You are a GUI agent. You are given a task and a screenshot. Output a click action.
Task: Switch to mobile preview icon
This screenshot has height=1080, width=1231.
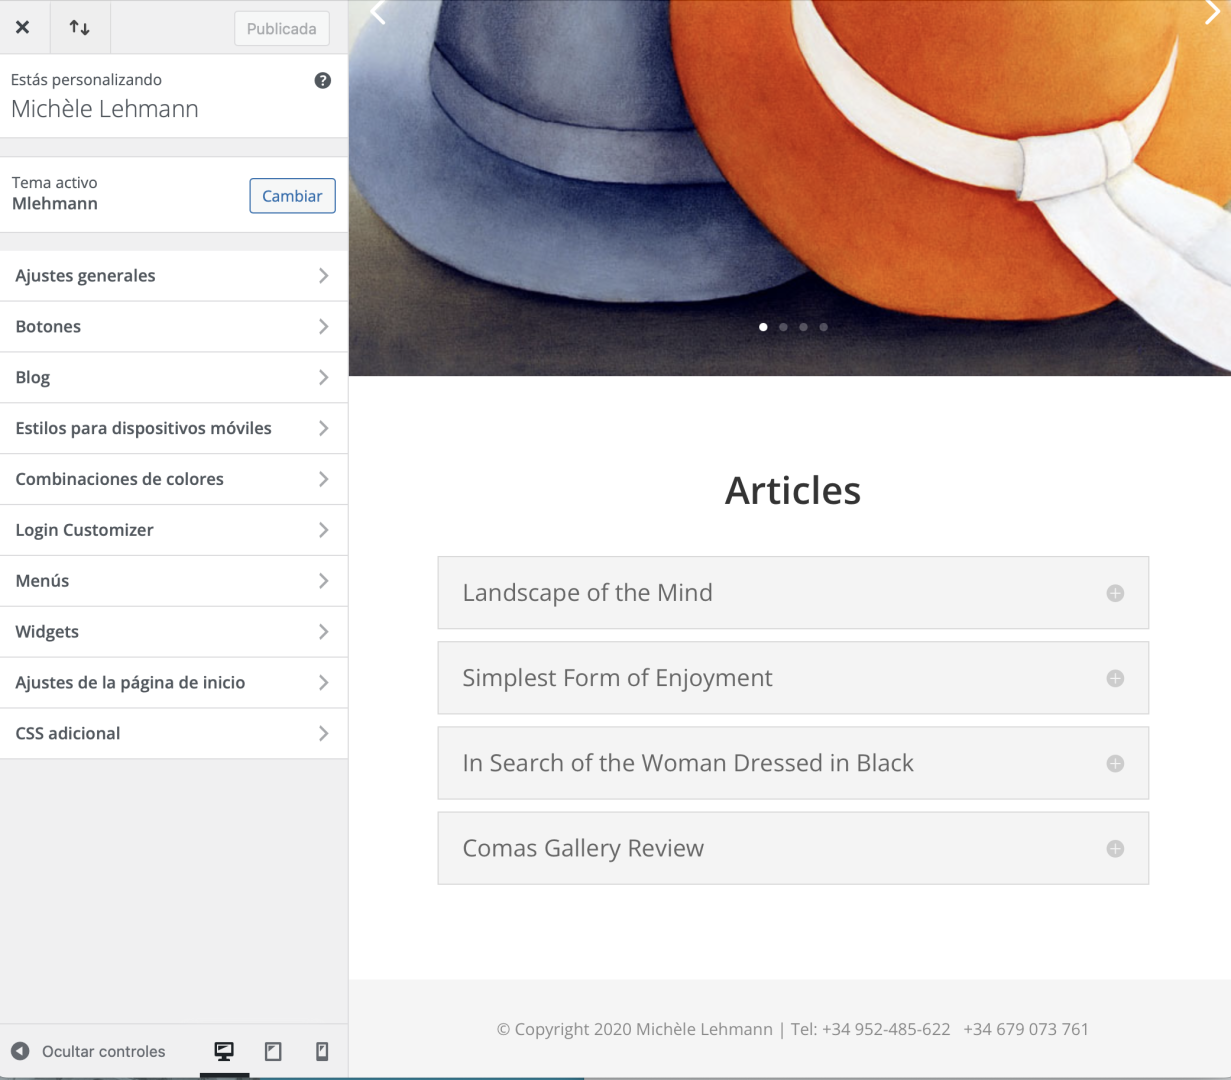(322, 1051)
